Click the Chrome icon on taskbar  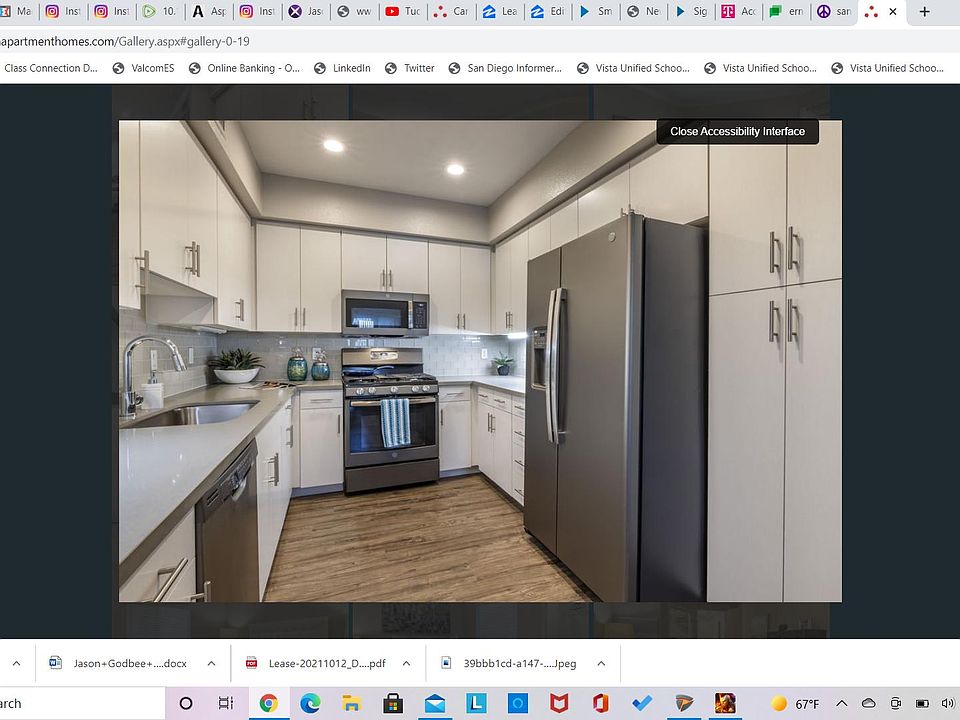[x=268, y=703]
